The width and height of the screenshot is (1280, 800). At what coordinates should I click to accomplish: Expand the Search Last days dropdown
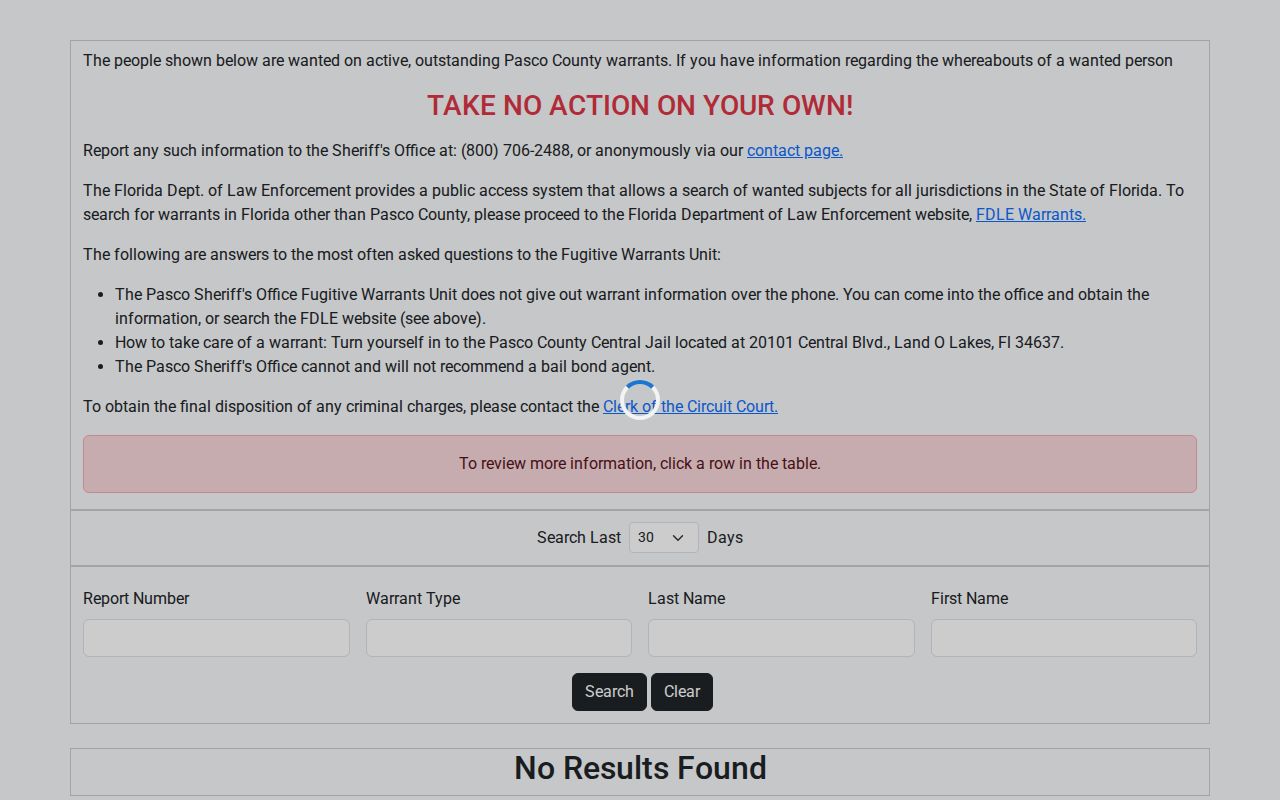[663, 537]
